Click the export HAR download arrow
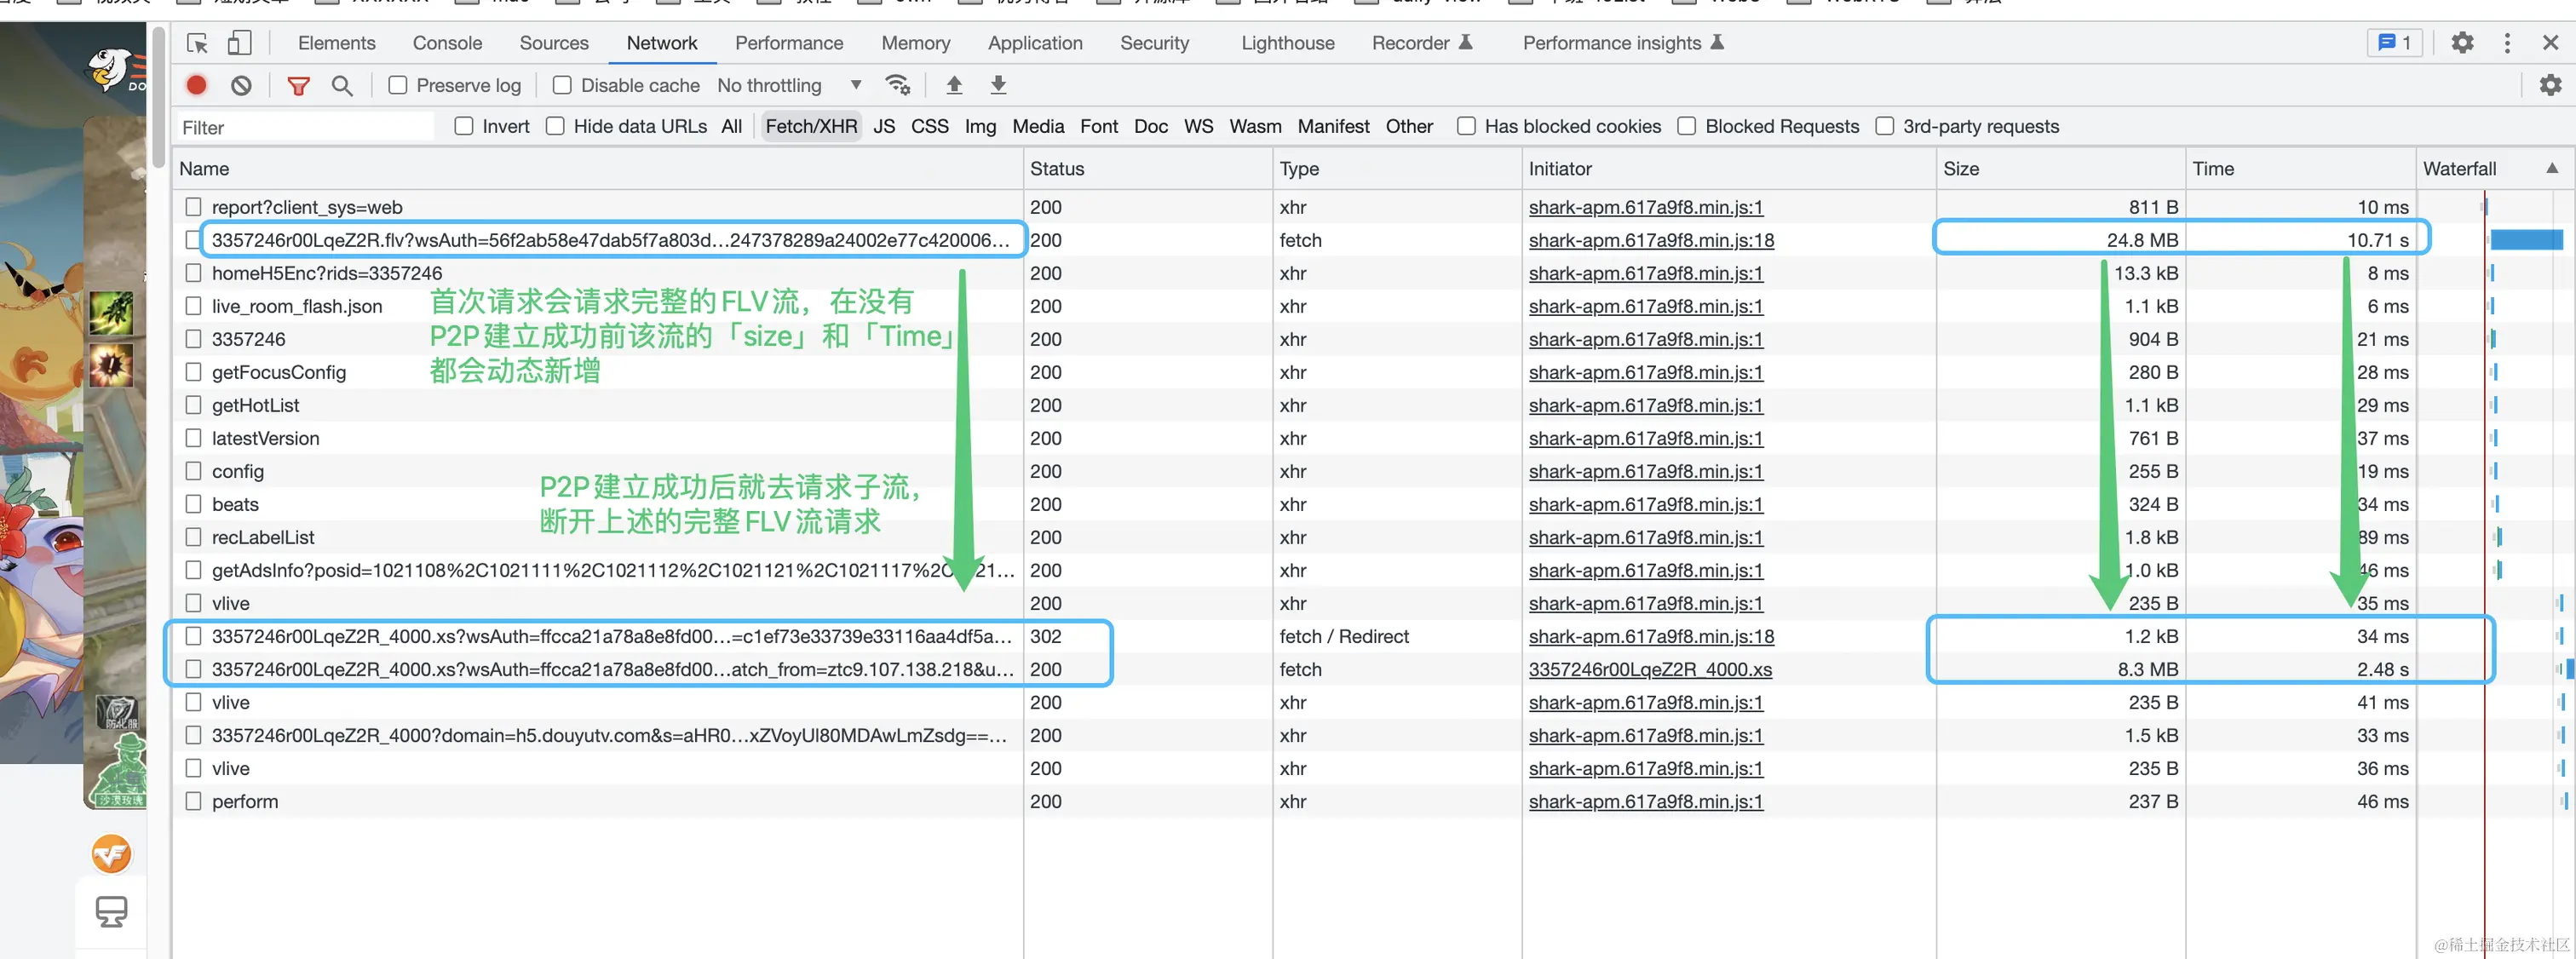Screen dimensions: 2576x959 (998, 85)
